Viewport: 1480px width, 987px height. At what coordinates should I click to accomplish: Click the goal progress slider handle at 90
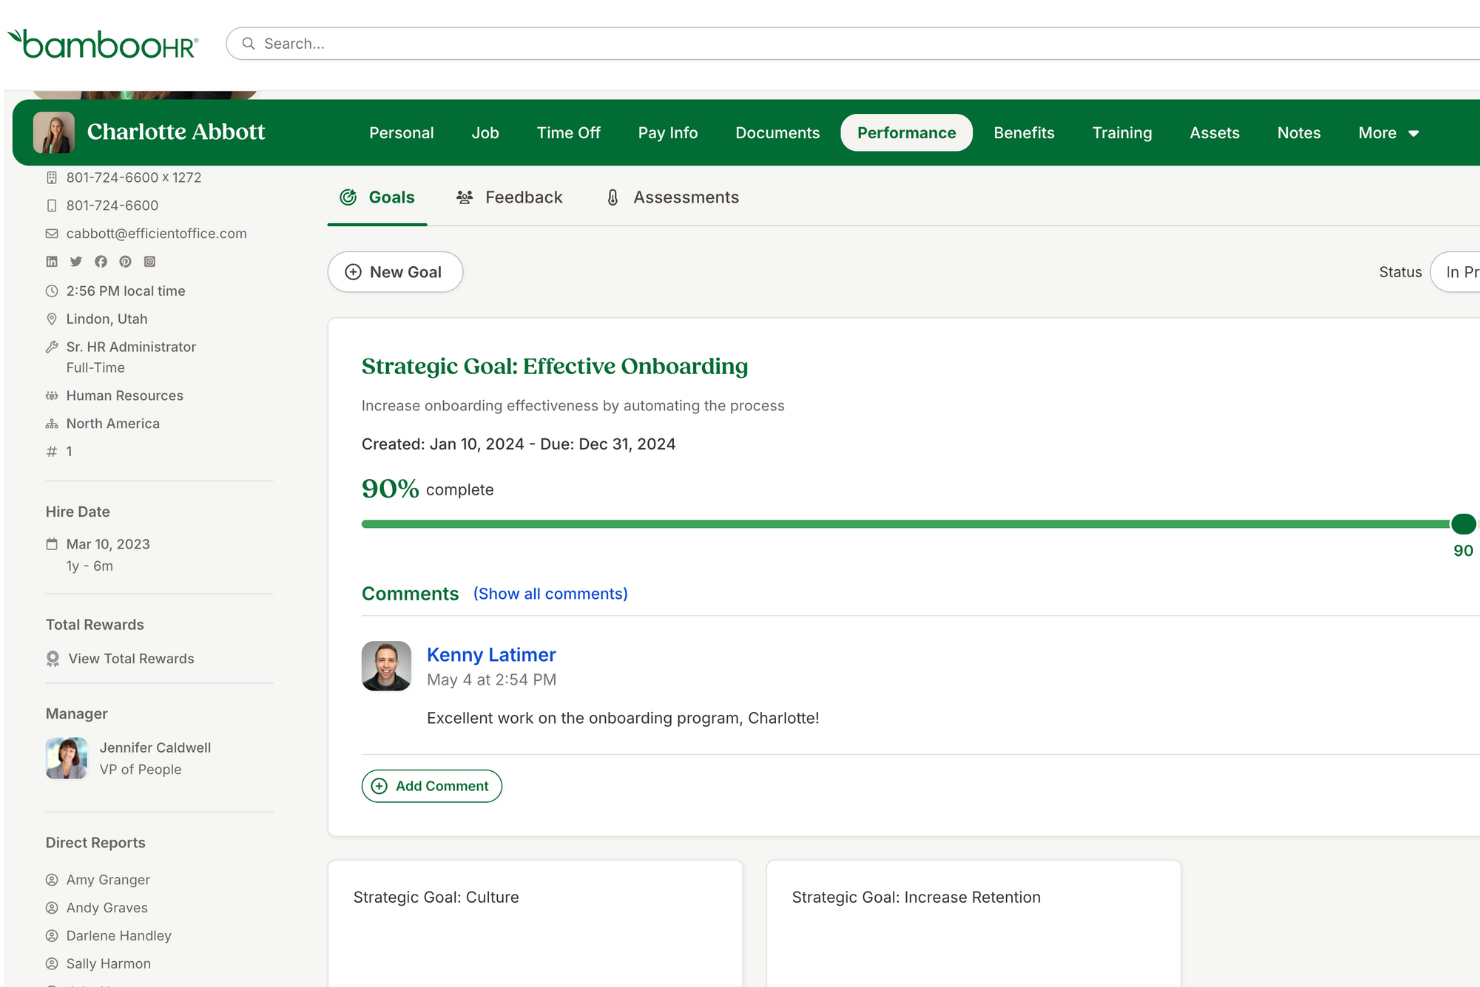coord(1464,523)
